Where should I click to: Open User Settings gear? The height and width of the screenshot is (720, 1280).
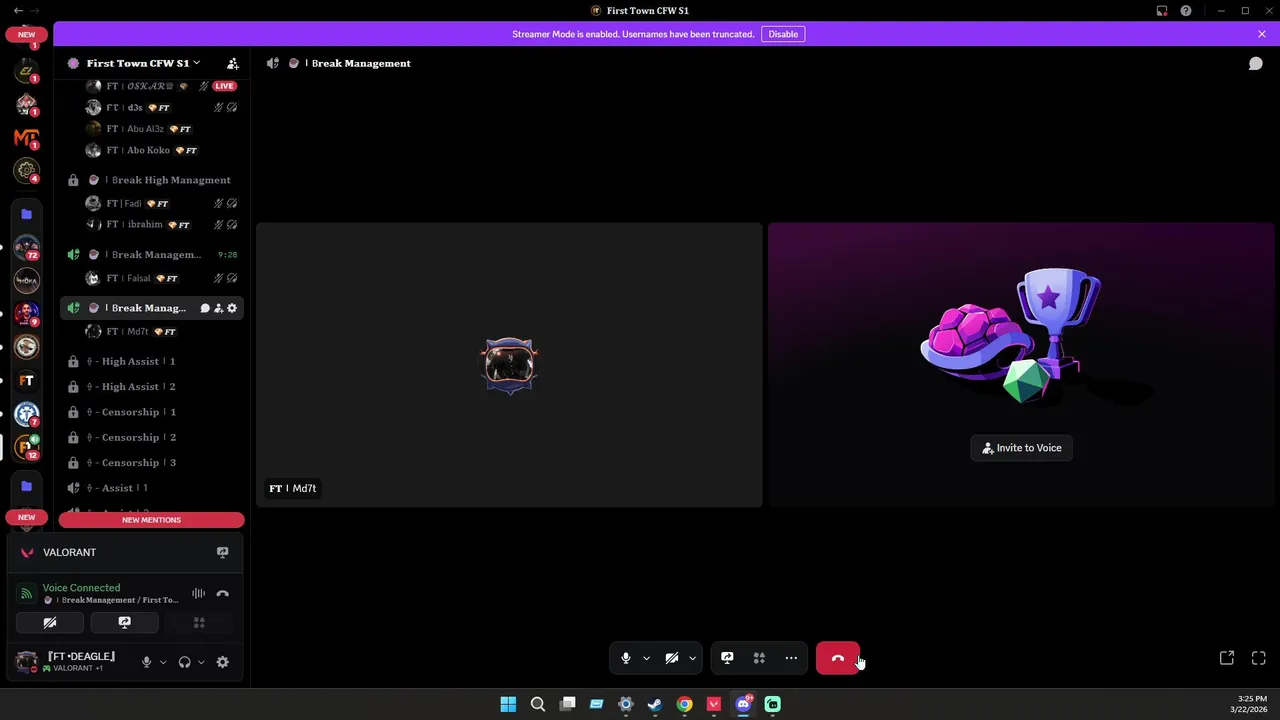click(222, 662)
